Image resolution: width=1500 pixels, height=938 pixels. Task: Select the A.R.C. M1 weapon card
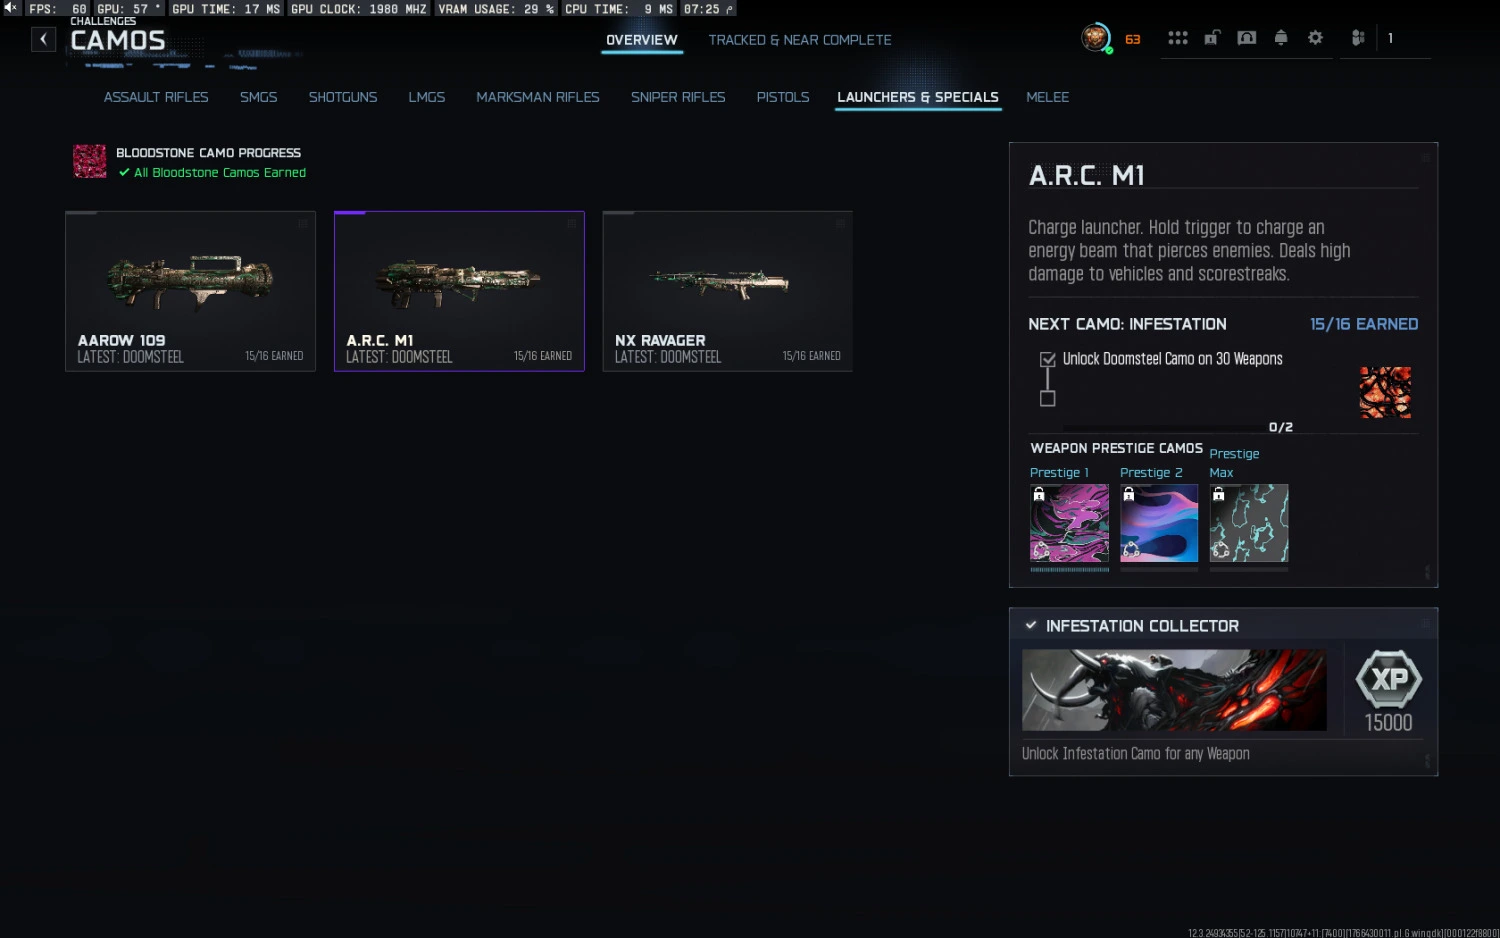tap(459, 291)
